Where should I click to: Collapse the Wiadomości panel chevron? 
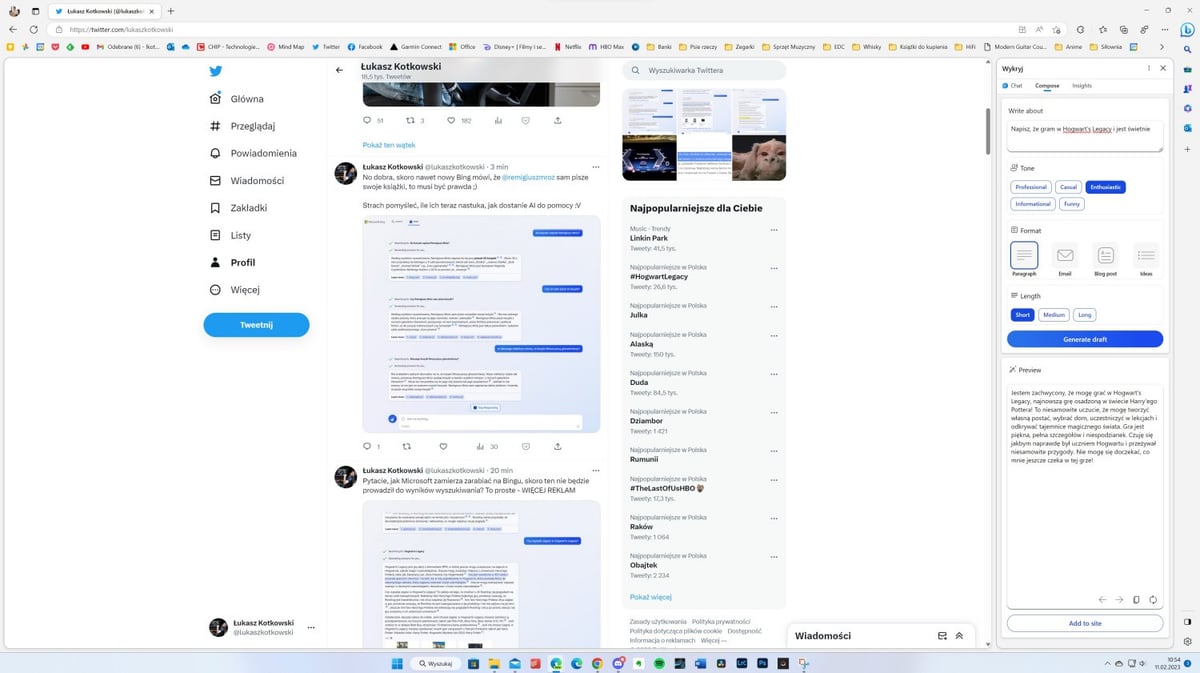click(x=958, y=634)
